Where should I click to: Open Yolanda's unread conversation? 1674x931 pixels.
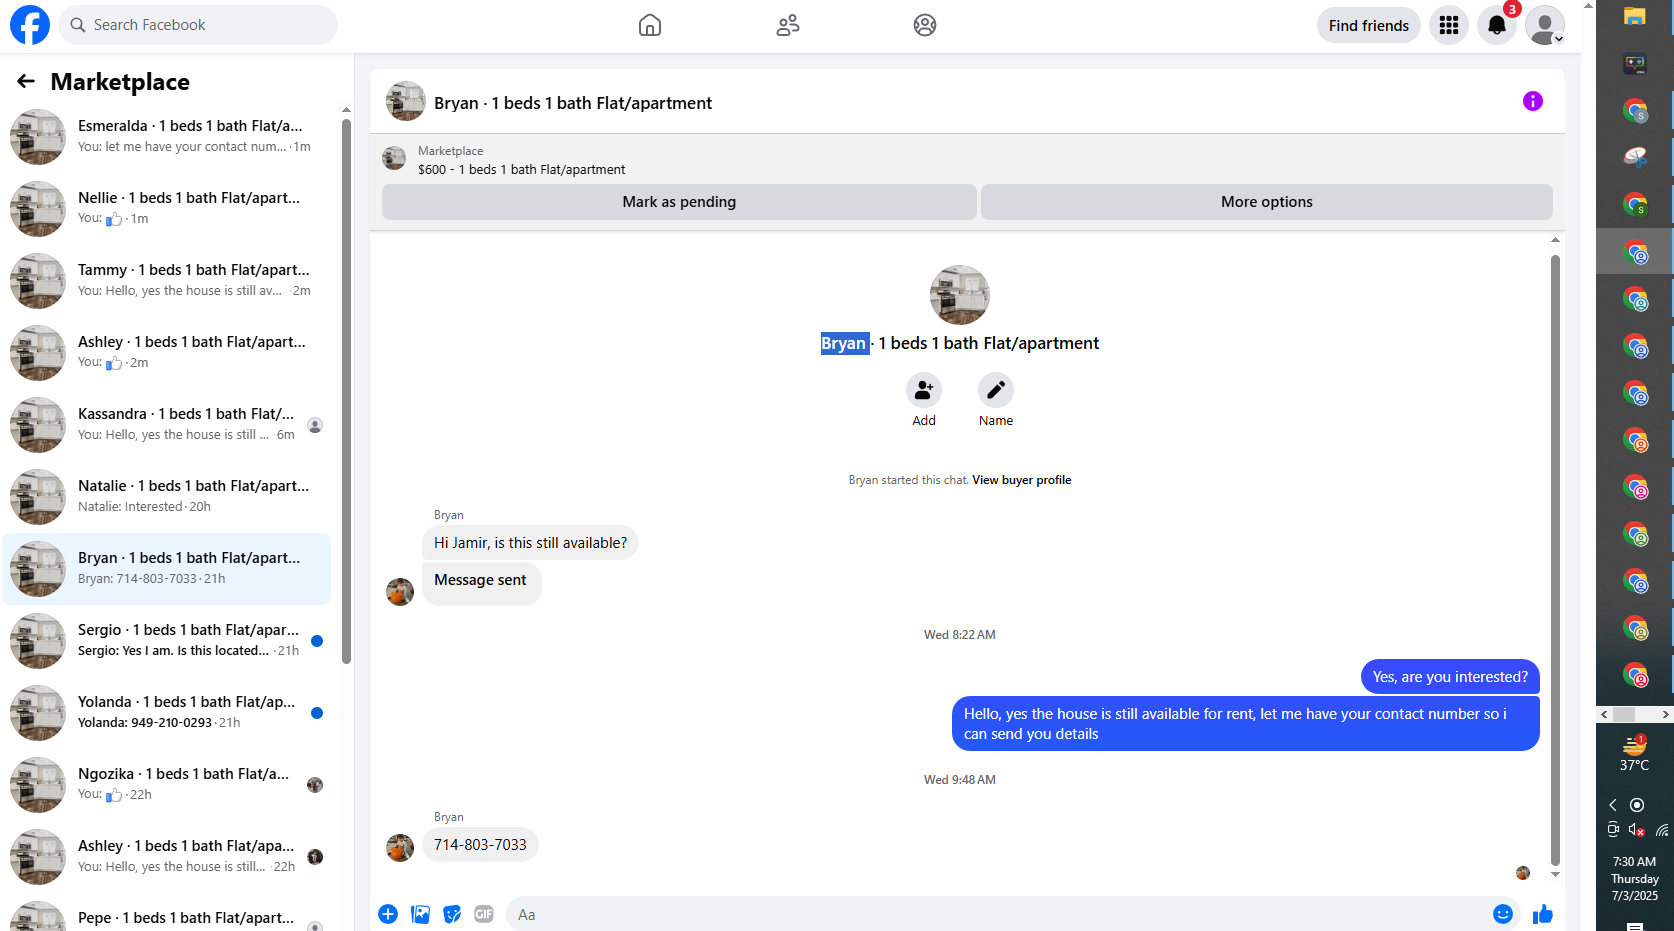pos(167,713)
